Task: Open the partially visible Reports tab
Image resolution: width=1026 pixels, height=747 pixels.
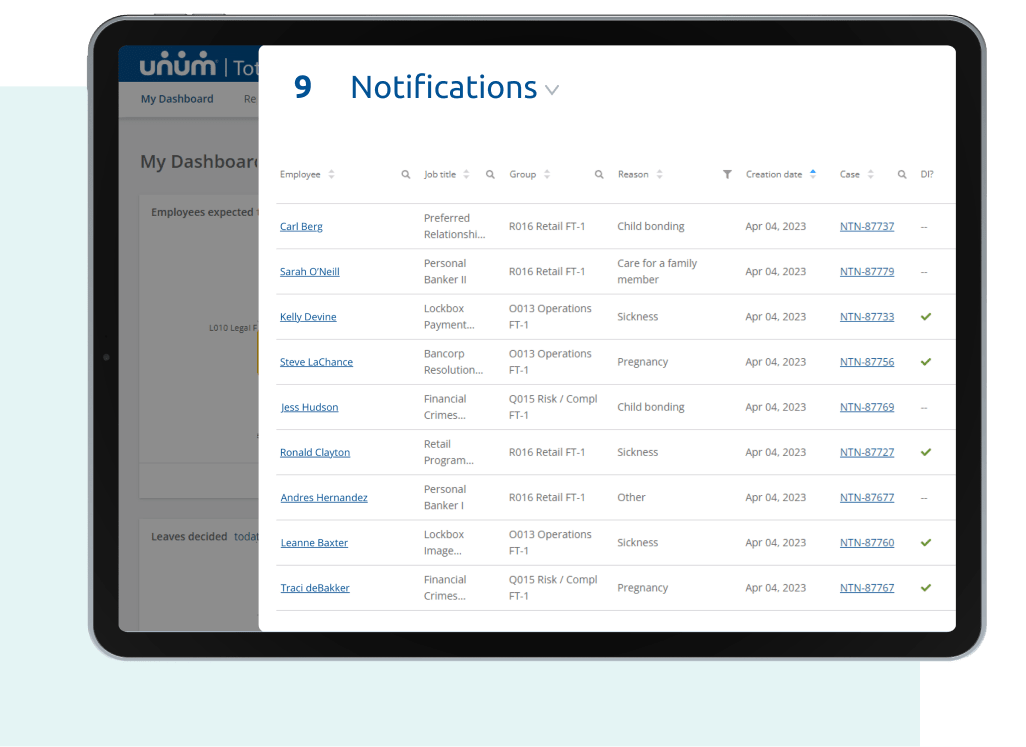Action: [250, 99]
